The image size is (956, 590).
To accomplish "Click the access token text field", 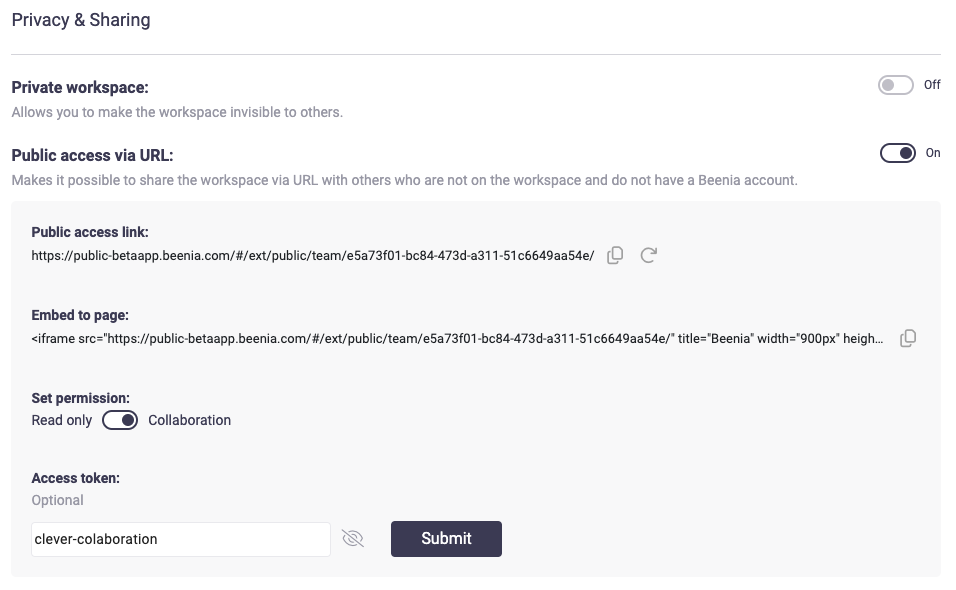I will coord(180,539).
